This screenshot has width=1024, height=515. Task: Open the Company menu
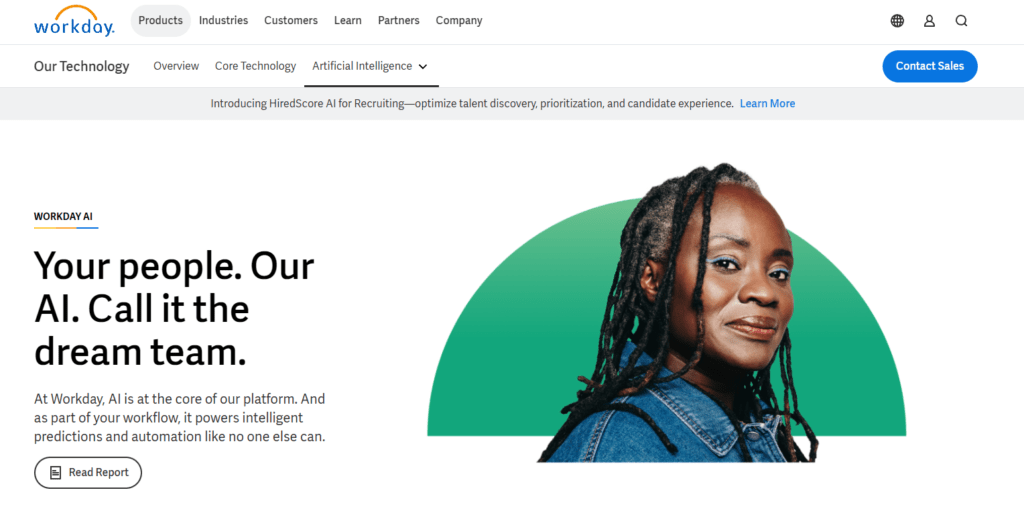click(459, 20)
